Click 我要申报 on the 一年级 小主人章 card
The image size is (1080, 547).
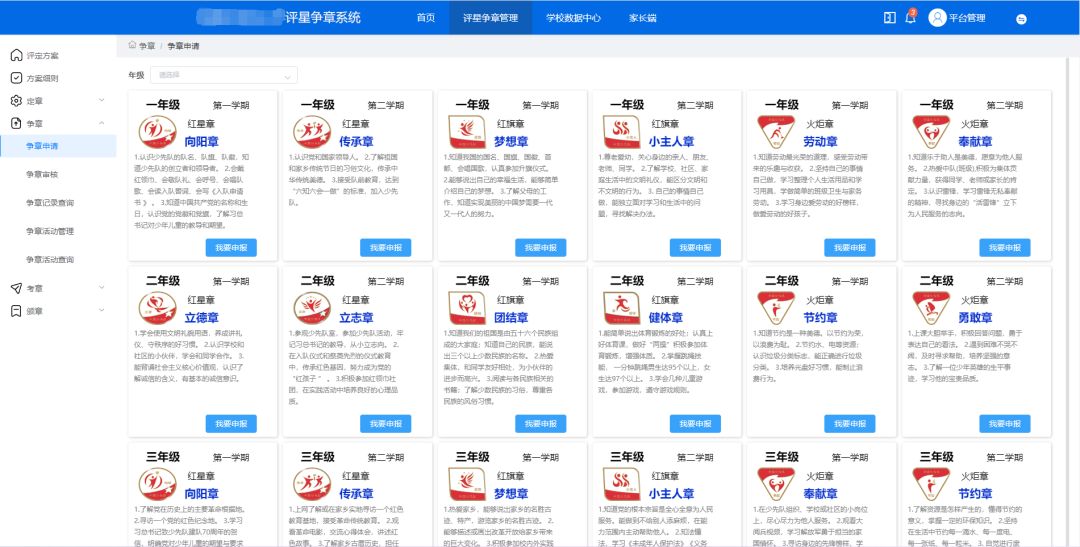(695, 248)
